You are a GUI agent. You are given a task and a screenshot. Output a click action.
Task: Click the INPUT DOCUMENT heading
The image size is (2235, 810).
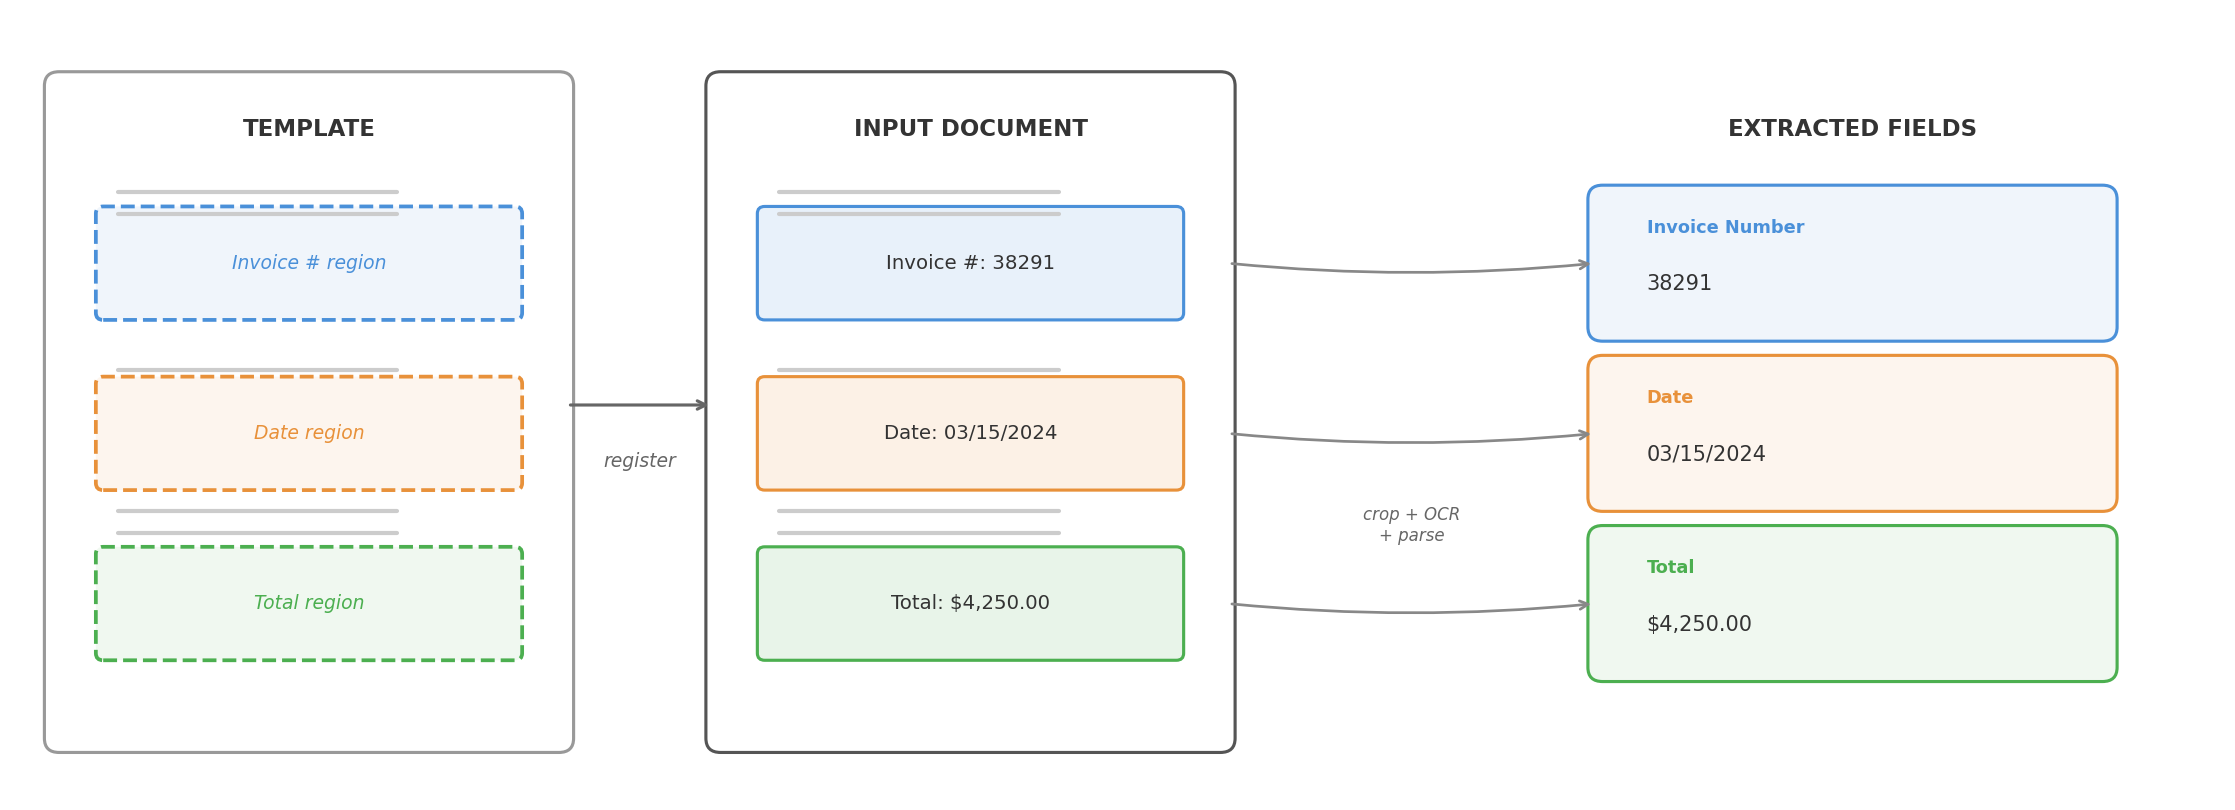point(970,129)
